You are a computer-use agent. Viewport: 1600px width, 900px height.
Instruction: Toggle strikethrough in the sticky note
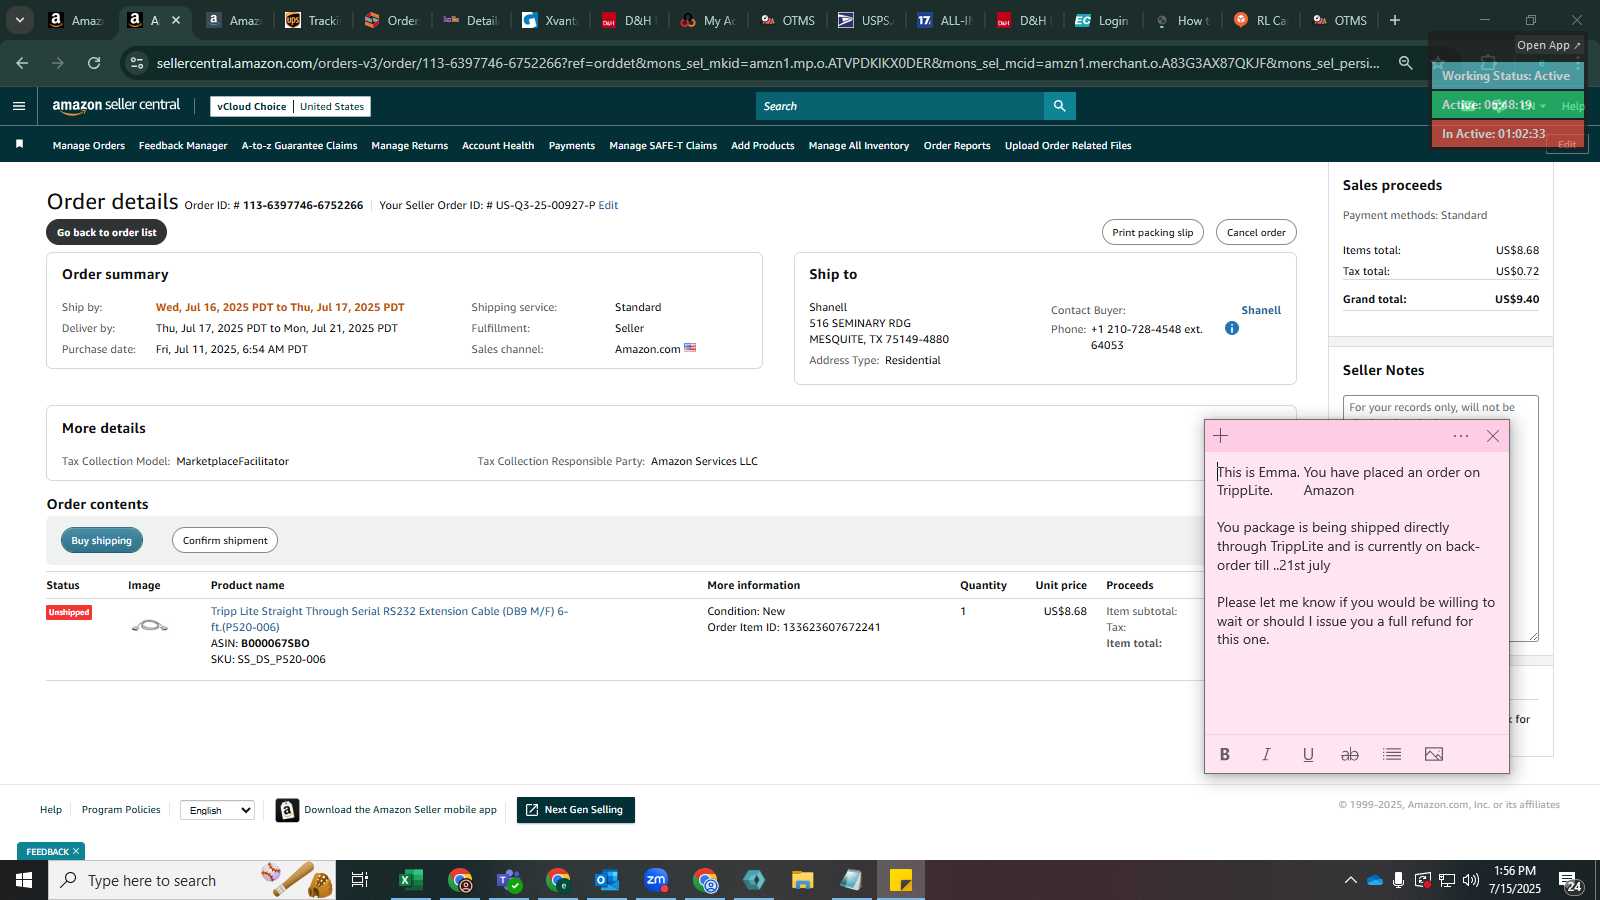coord(1350,755)
